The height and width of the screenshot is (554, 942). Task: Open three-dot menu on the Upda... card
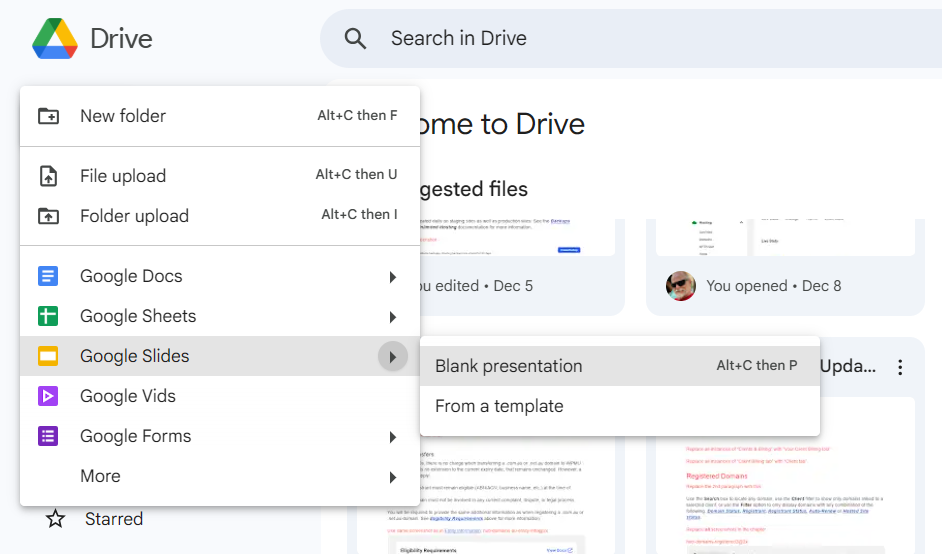click(x=900, y=367)
